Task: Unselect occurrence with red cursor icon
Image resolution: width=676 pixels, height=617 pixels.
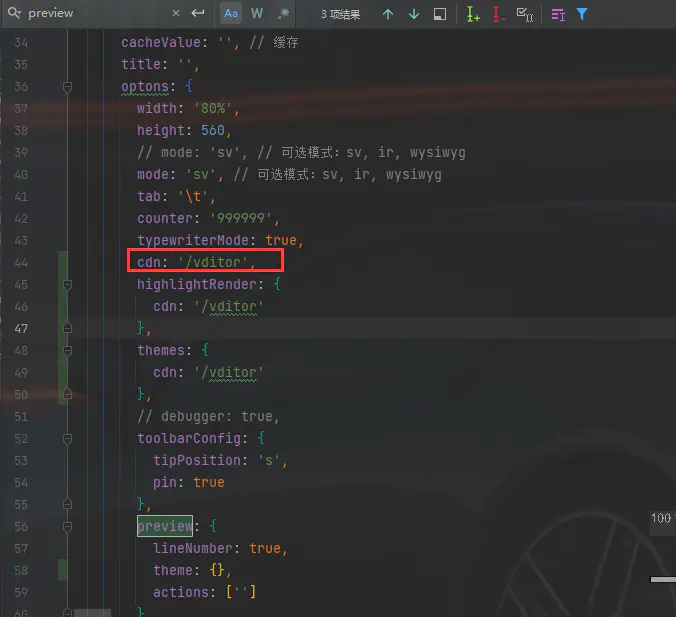Action: pyautogui.click(x=499, y=14)
